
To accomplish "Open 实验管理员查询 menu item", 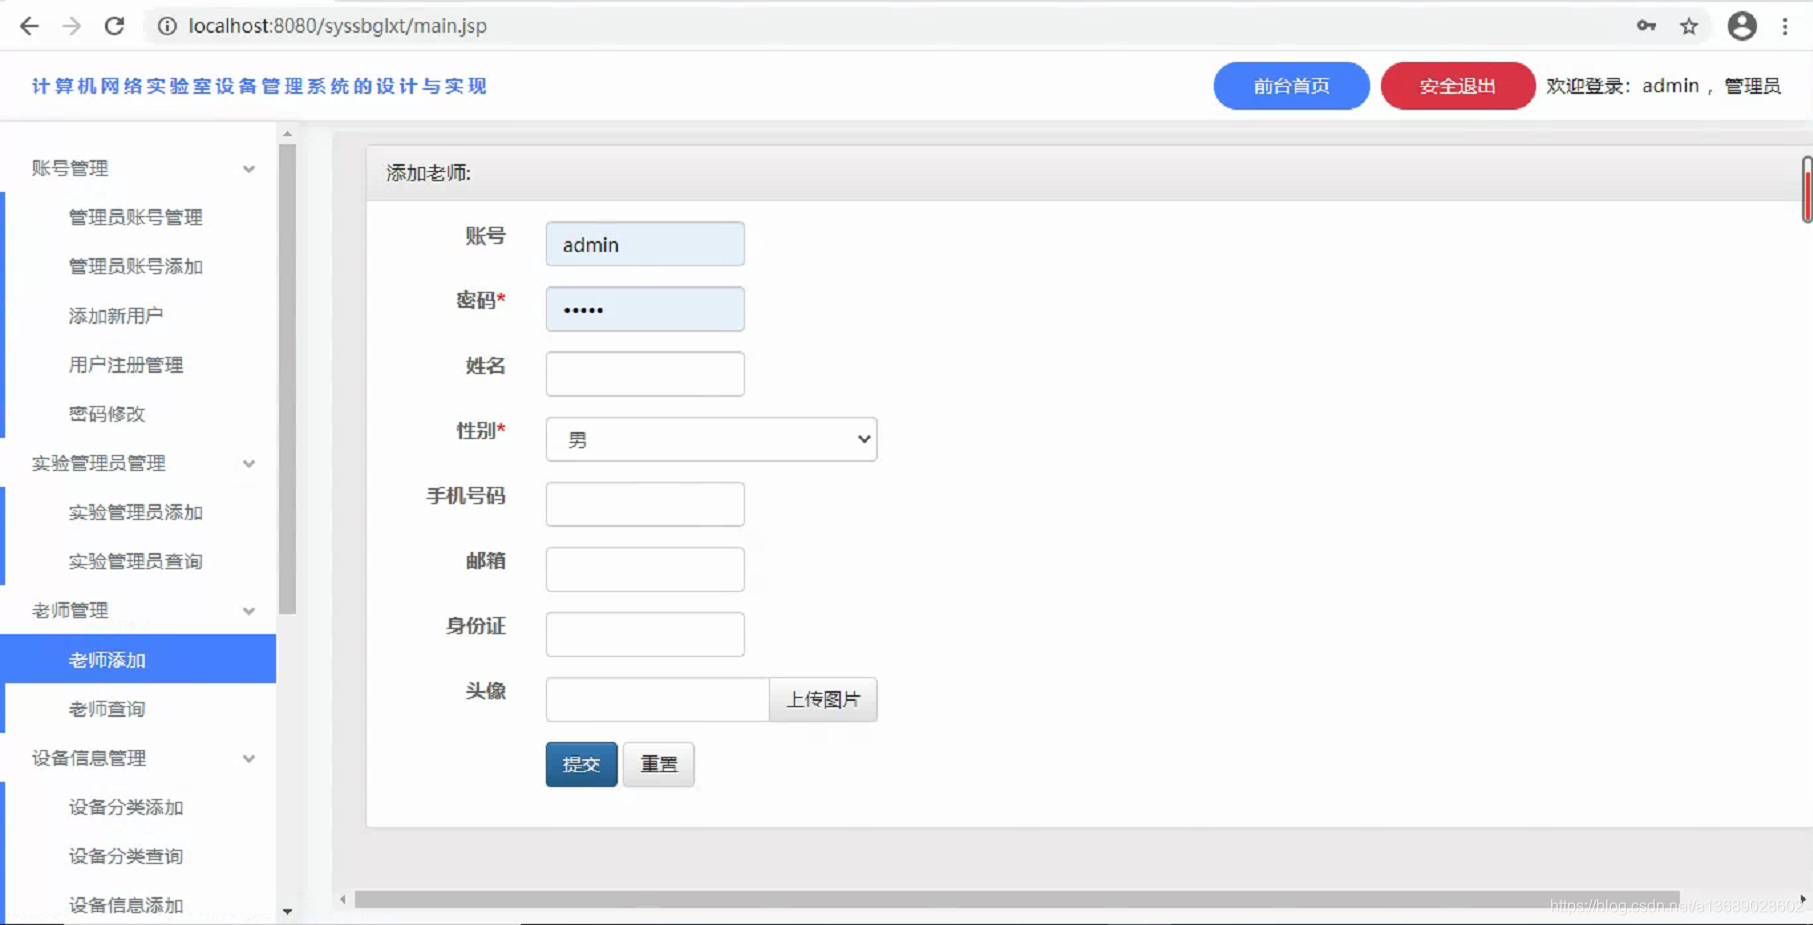I will point(136,561).
